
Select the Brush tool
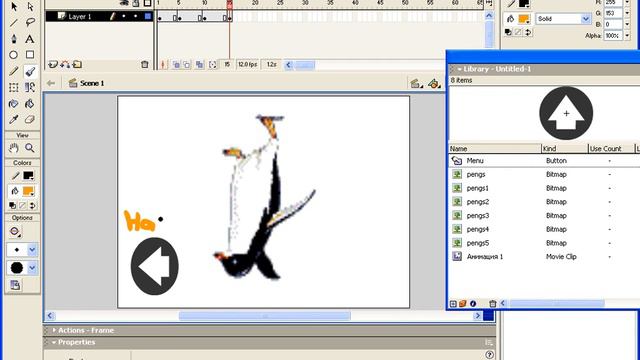[x=30, y=71]
